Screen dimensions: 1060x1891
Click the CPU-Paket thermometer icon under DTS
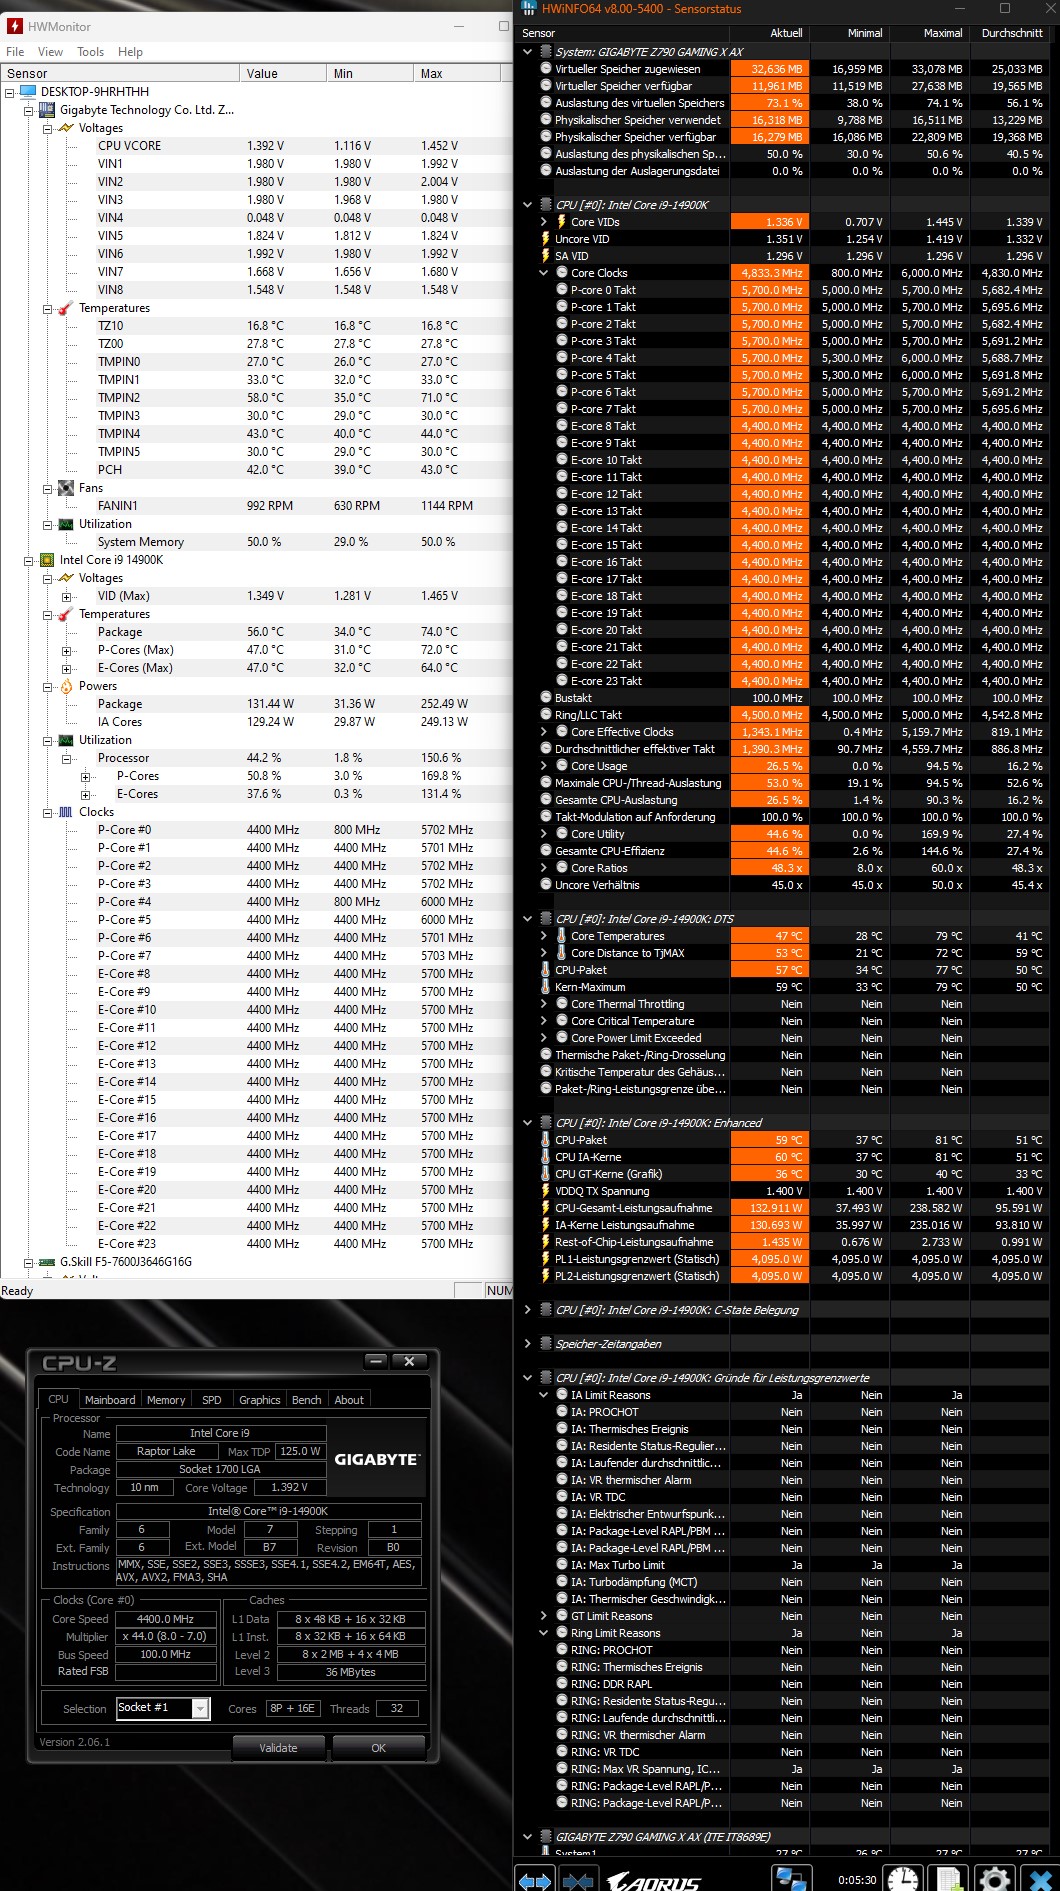click(x=546, y=970)
